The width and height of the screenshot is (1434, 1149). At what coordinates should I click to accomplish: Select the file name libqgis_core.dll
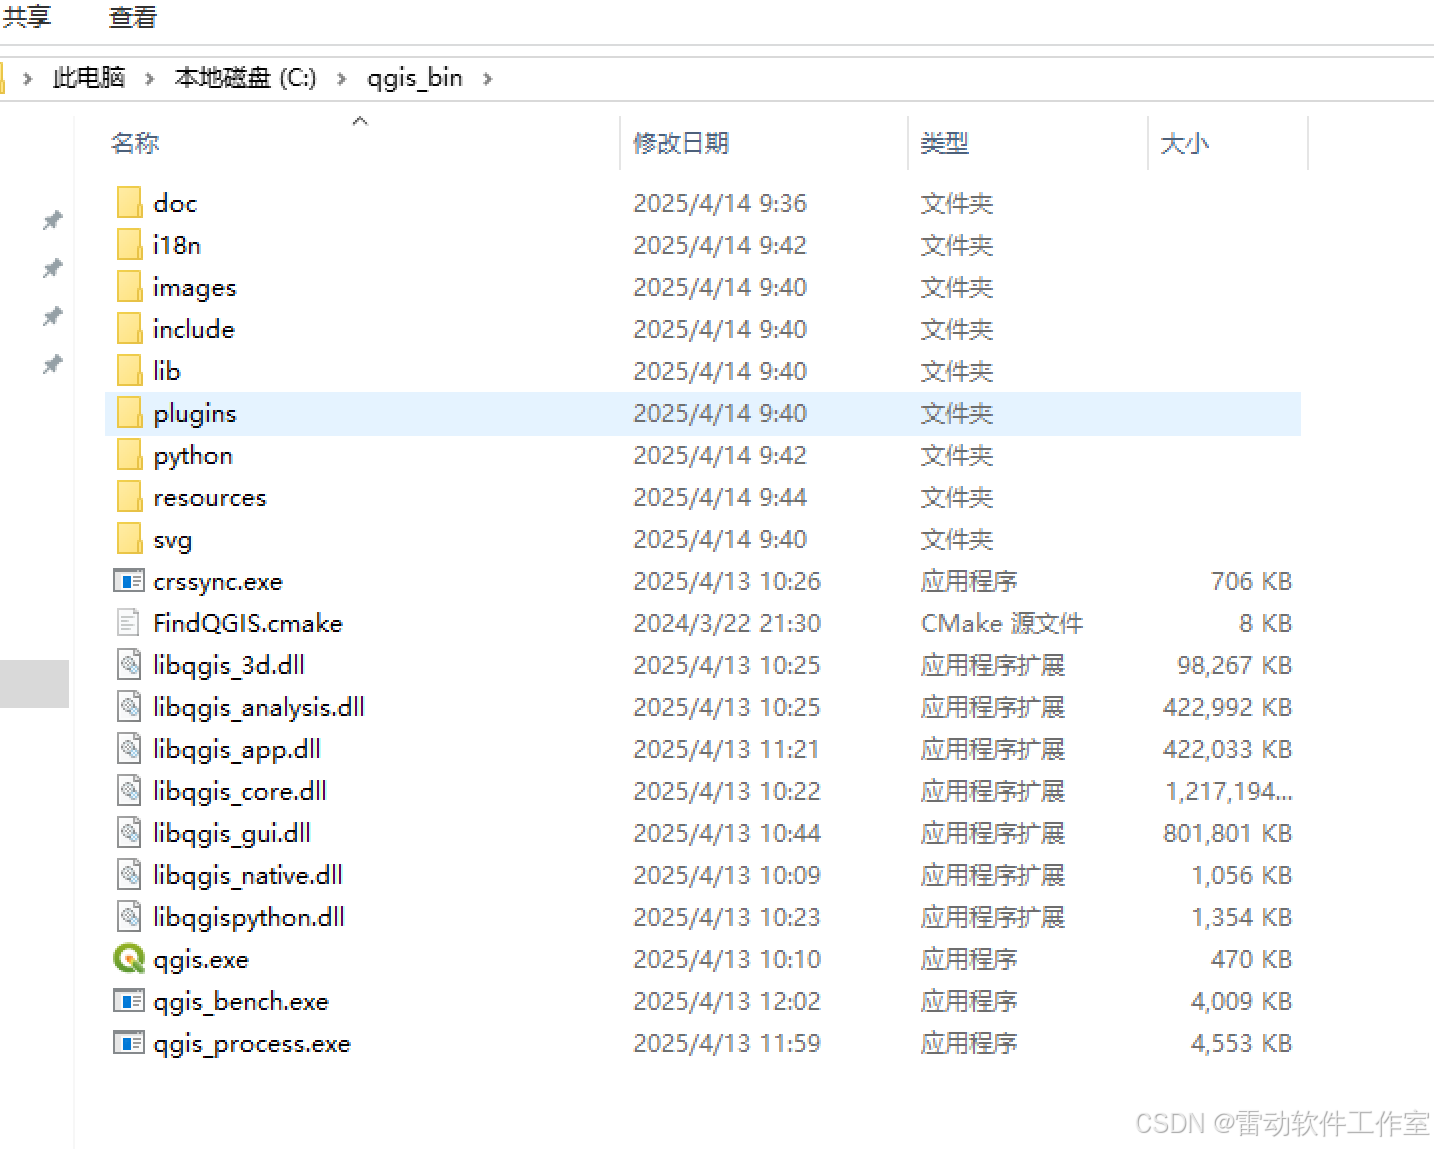coord(240,791)
